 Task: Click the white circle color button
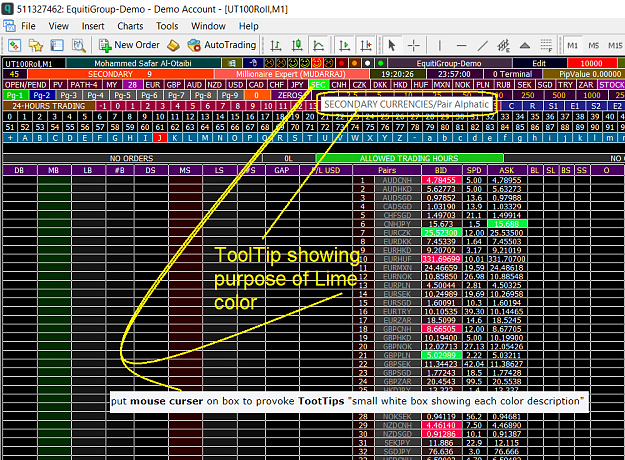[x=368, y=63]
